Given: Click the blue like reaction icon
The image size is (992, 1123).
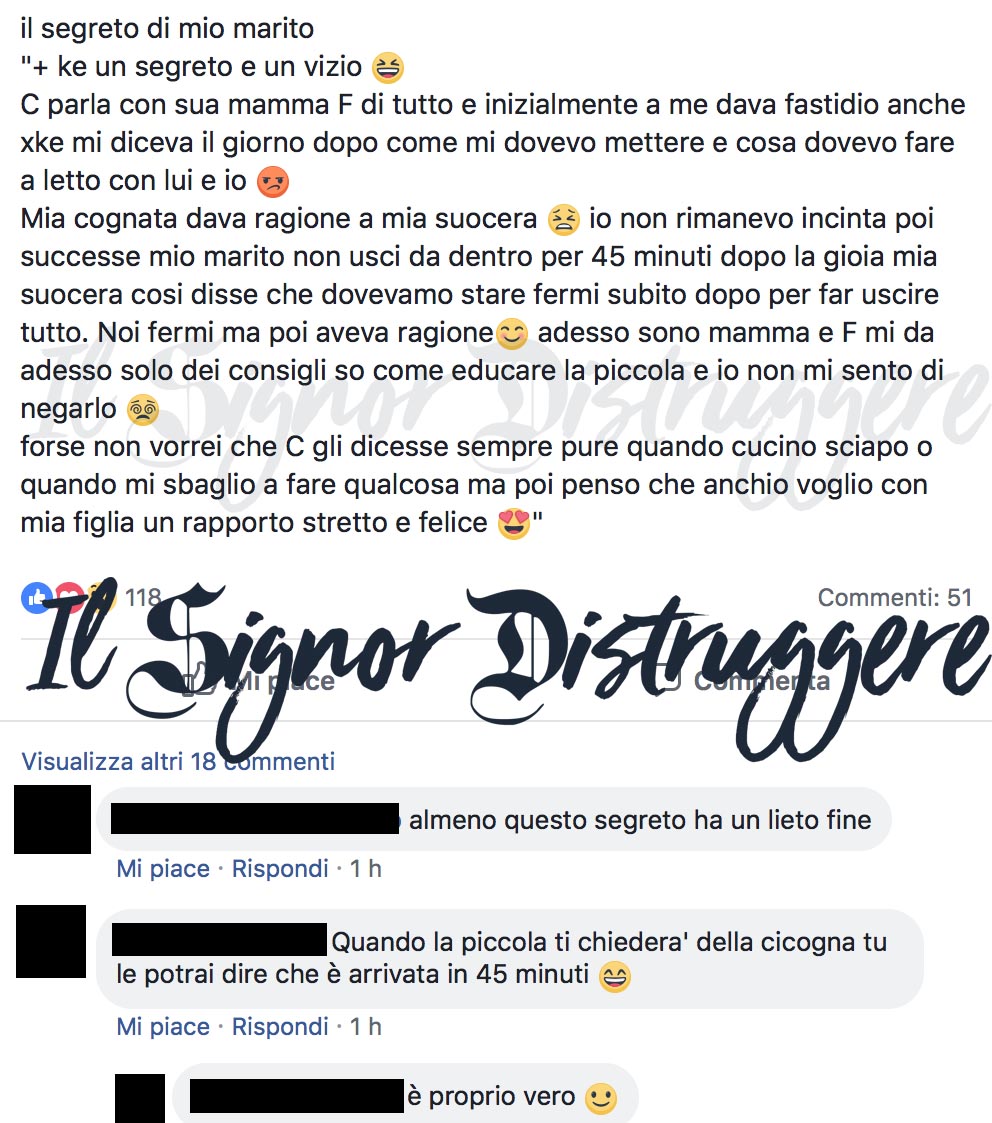Looking at the screenshot, I should 36,597.
